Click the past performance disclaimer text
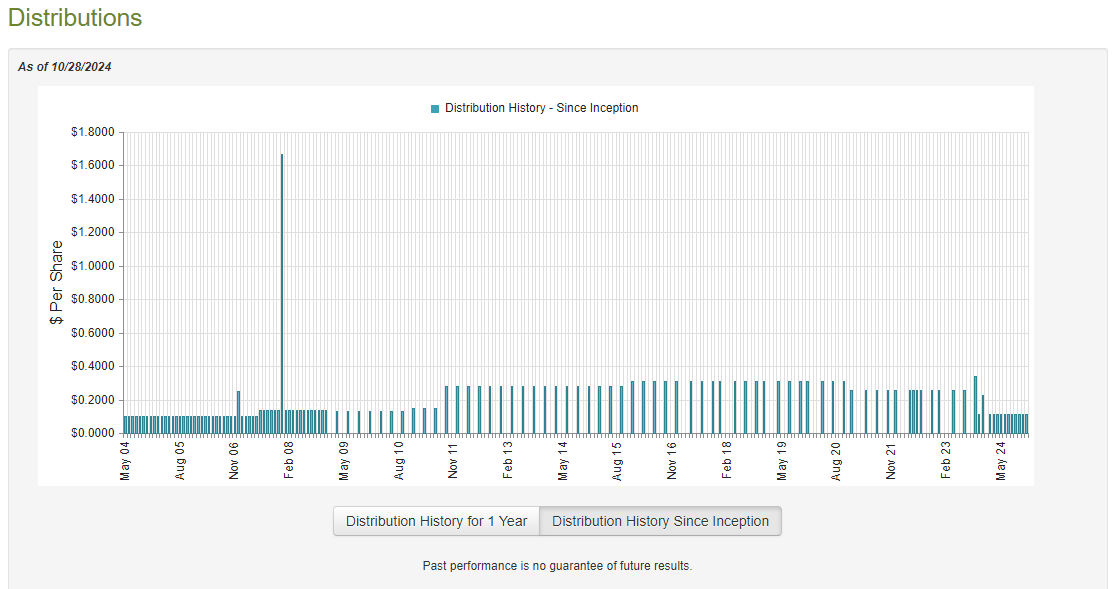This screenshot has width=1114, height=589. [x=557, y=566]
